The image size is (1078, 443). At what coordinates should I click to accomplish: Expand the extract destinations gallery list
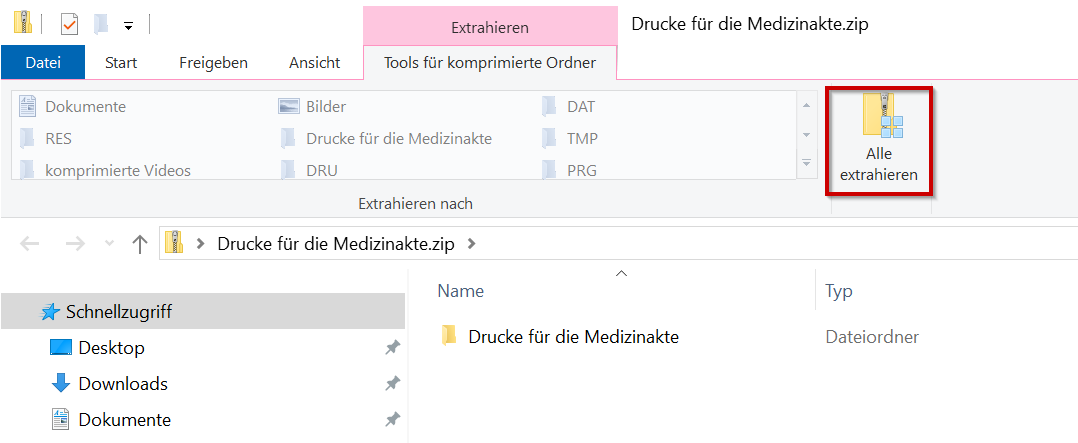coord(806,162)
